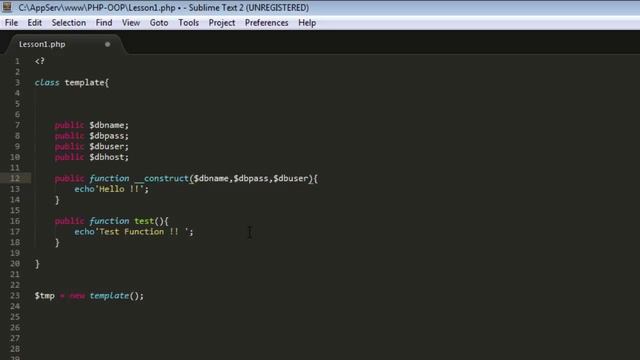Click the 'new' keyword on line 23
The width and height of the screenshot is (640, 360).
77,296
